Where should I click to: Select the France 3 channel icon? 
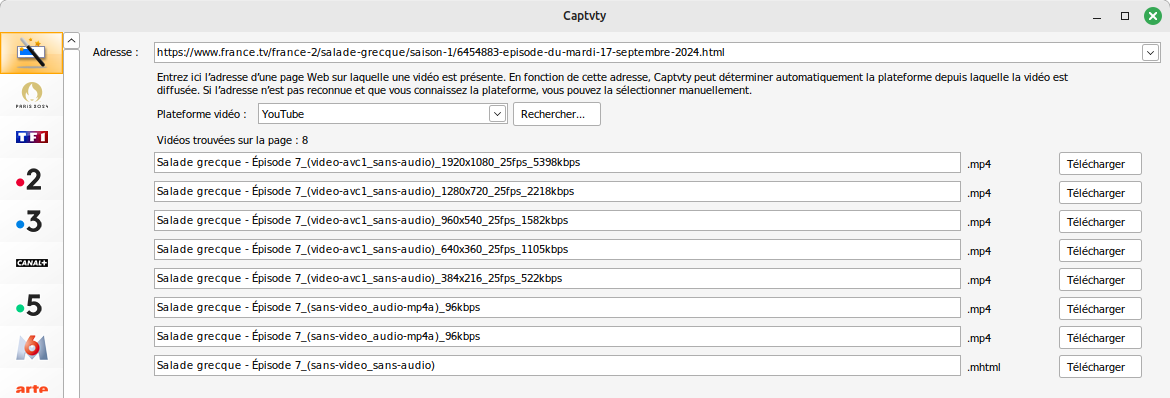click(31, 221)
